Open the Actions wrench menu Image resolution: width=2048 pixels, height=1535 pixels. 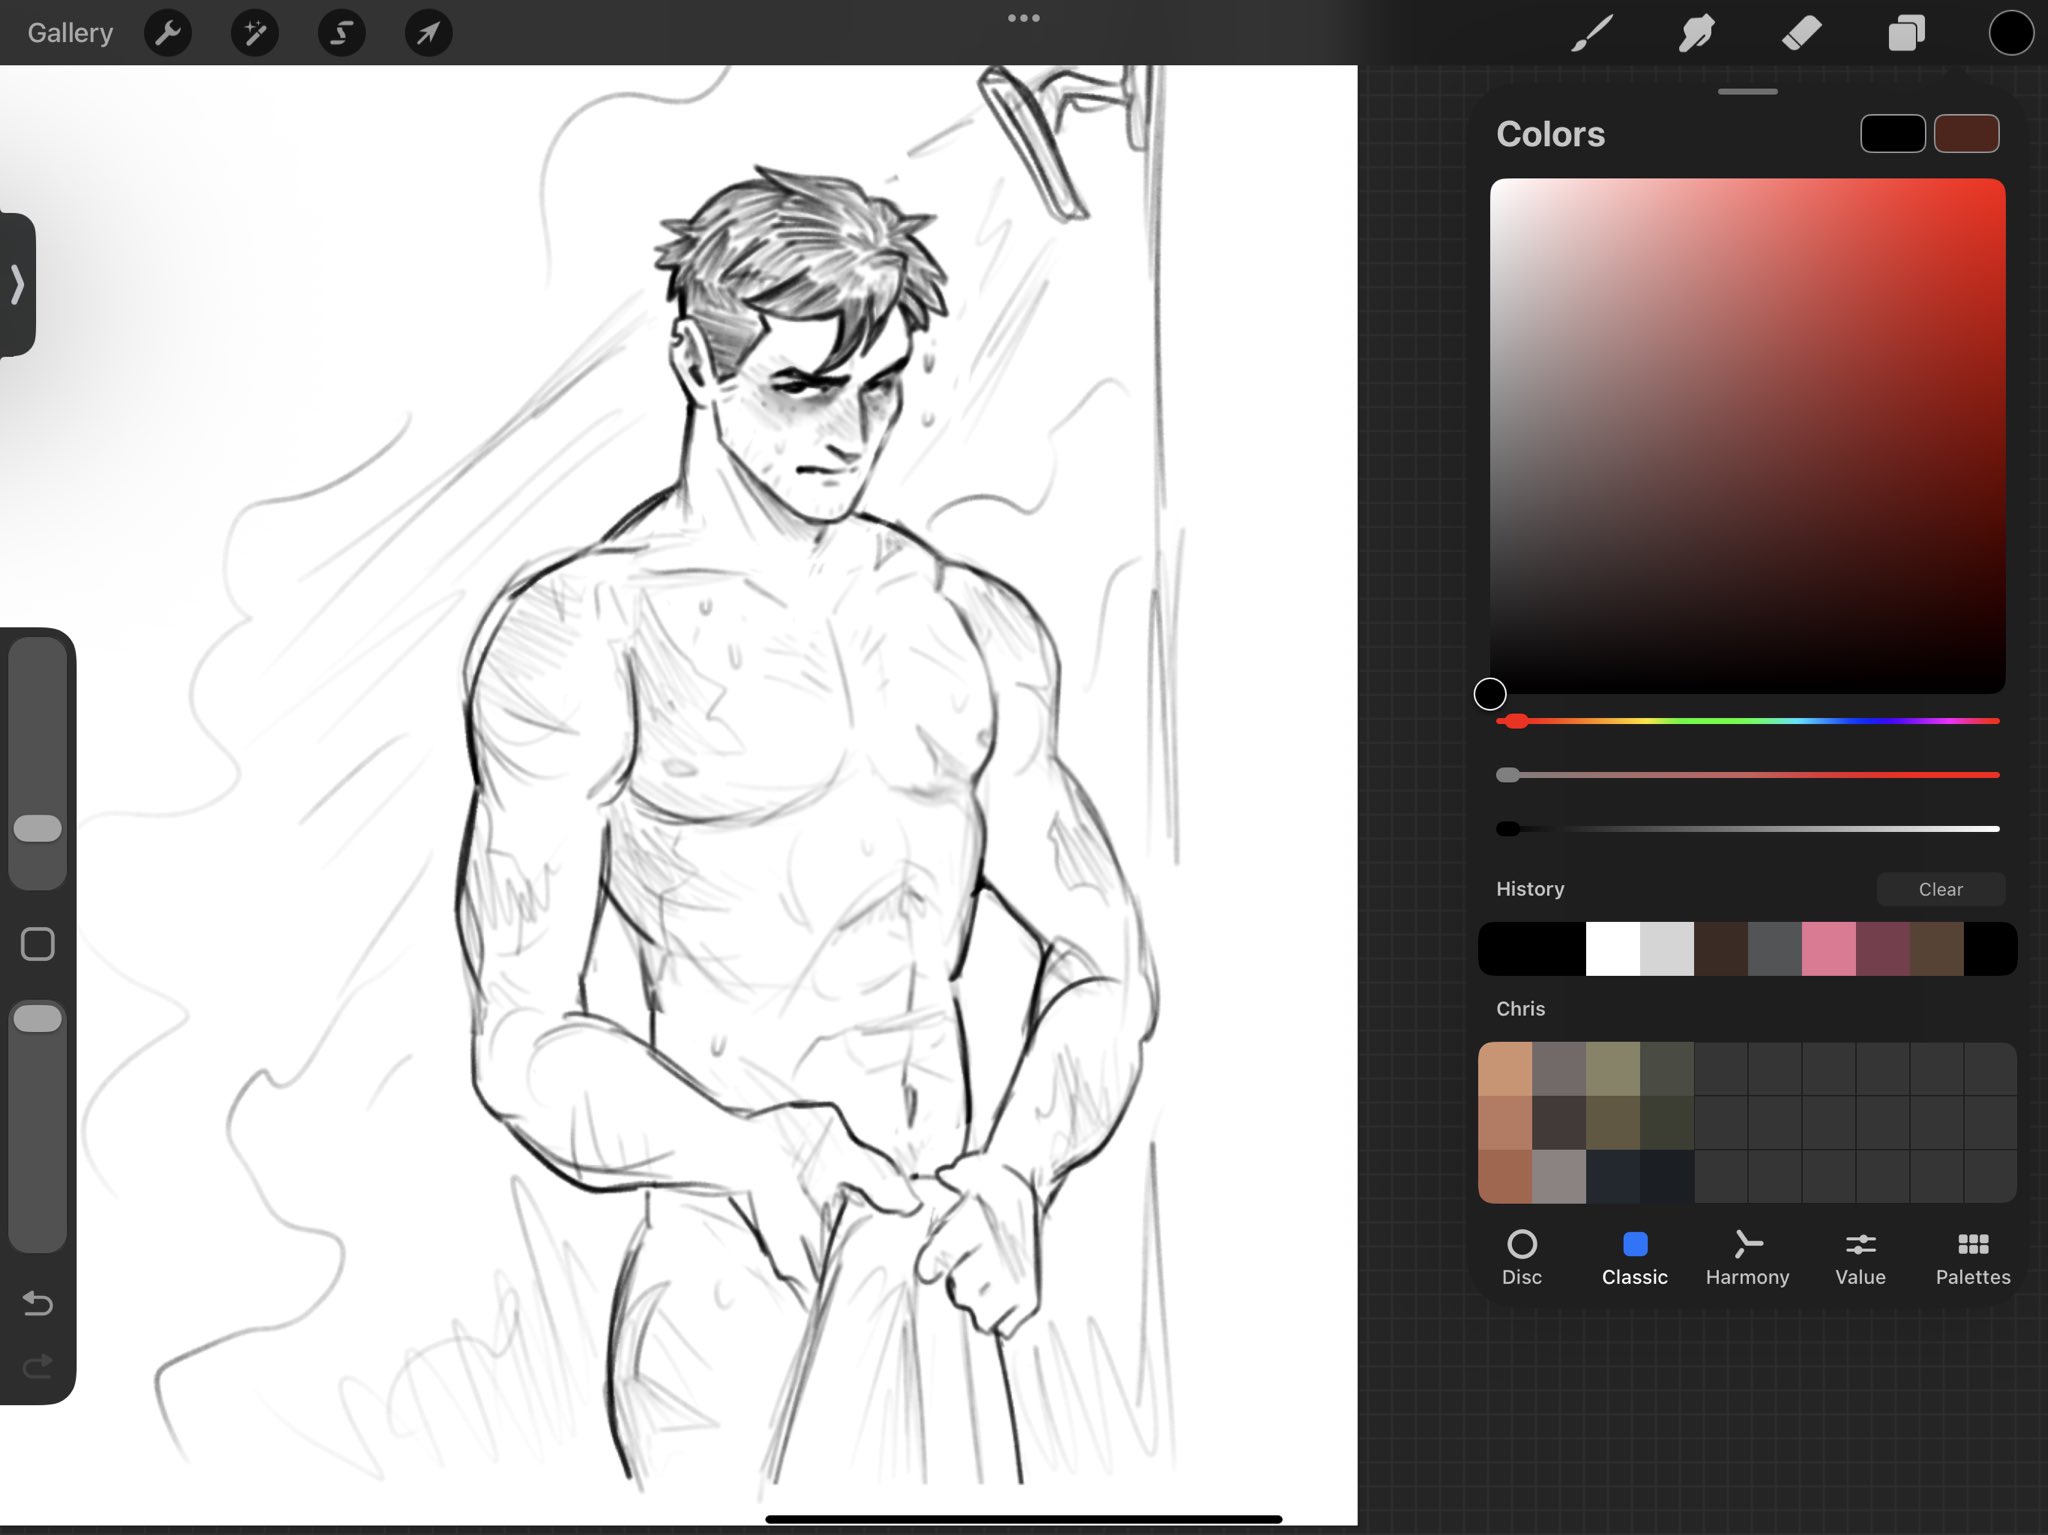168,33
